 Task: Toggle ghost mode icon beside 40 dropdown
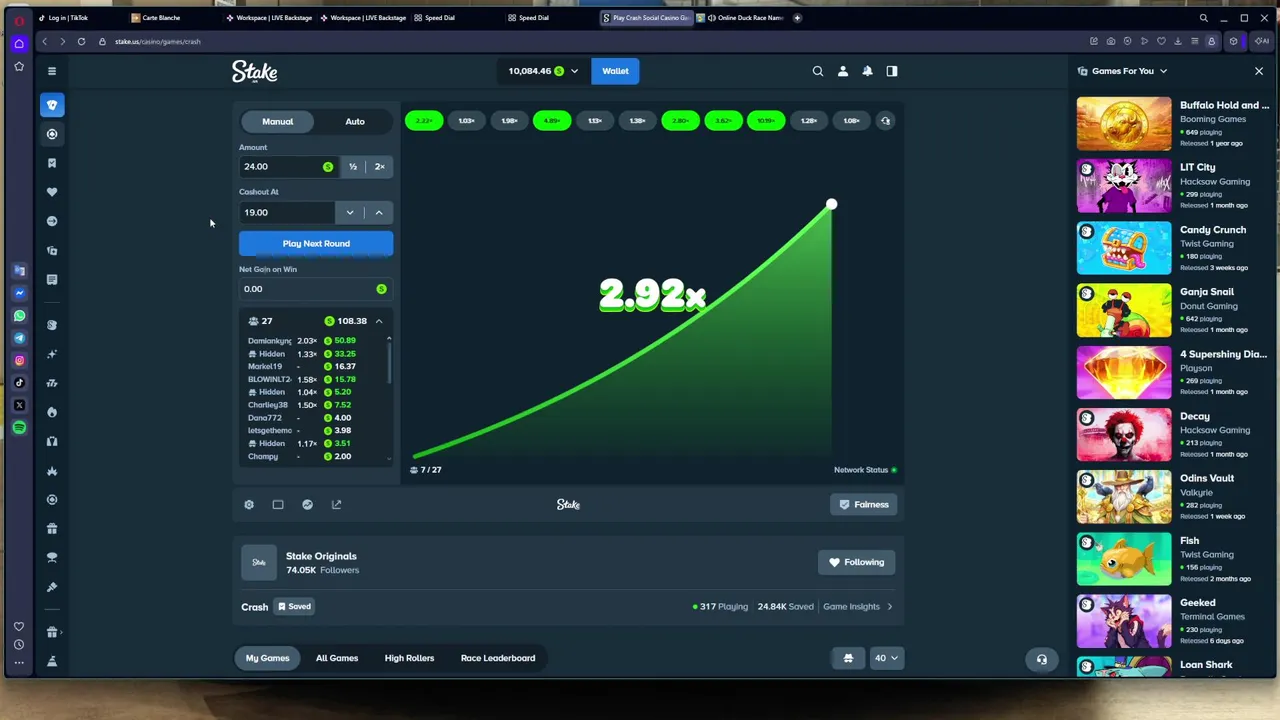(848, 658)
